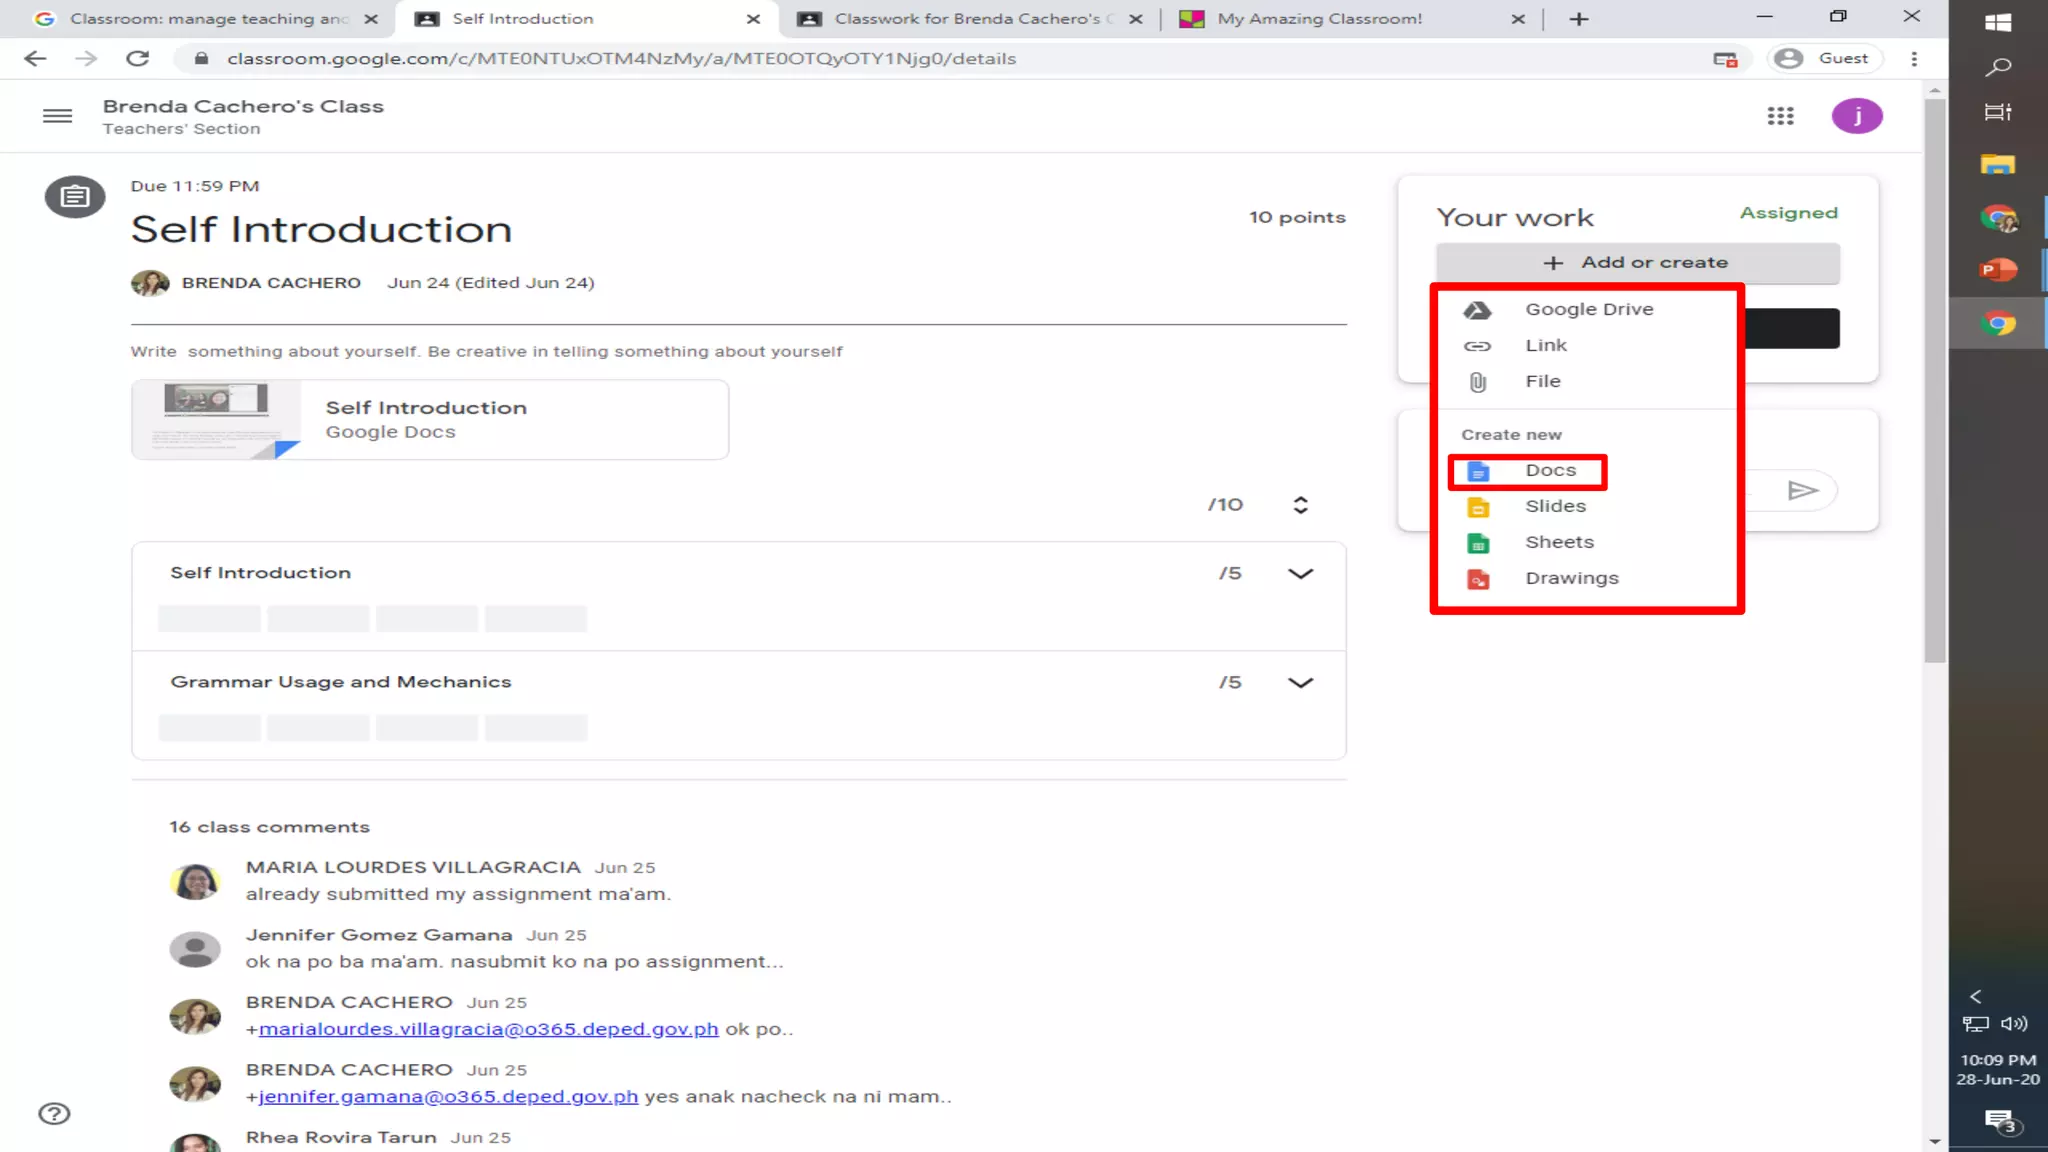This screenshot has width=2048, height=1152.
Task: Choose Link from the attach menu
Action: click(1586, 345)
